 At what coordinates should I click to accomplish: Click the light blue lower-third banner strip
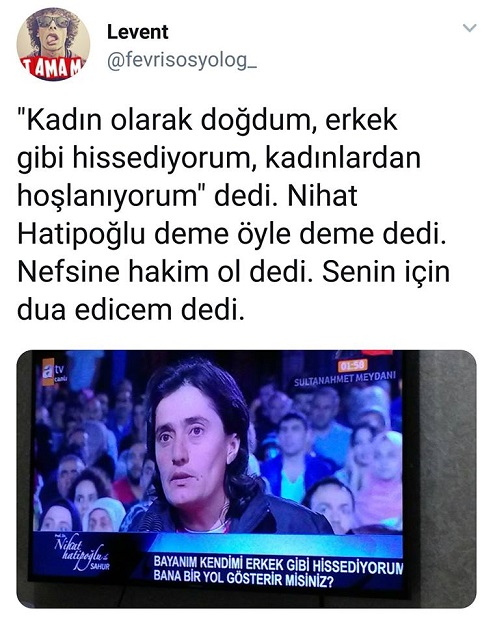click(x=275, y=544)
